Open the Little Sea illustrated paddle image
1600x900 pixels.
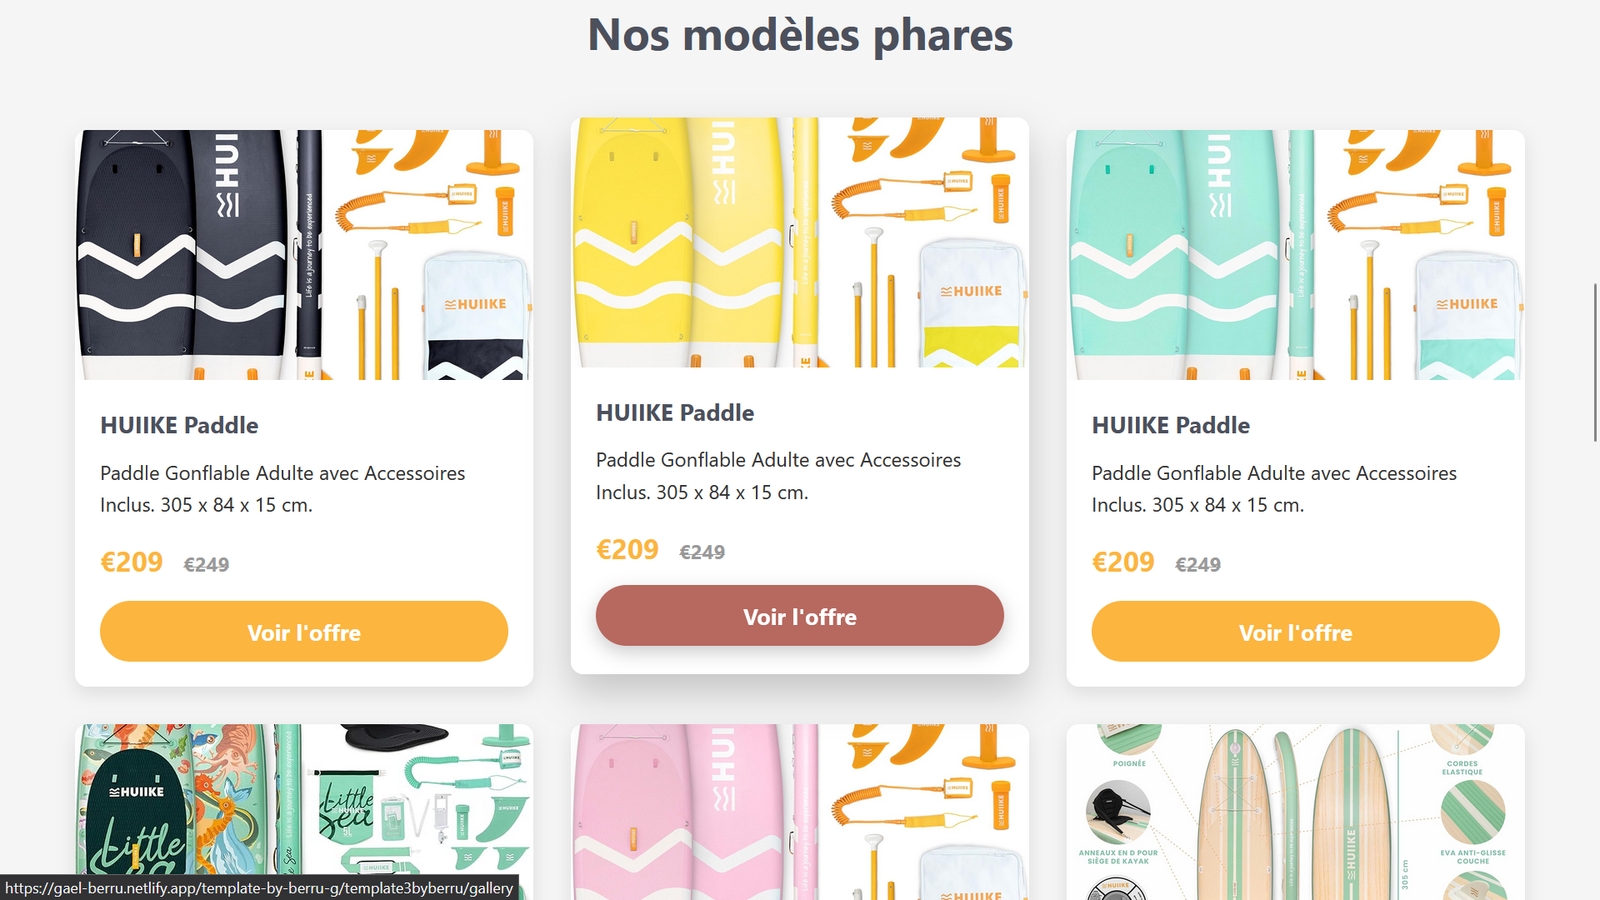point(304,812)
